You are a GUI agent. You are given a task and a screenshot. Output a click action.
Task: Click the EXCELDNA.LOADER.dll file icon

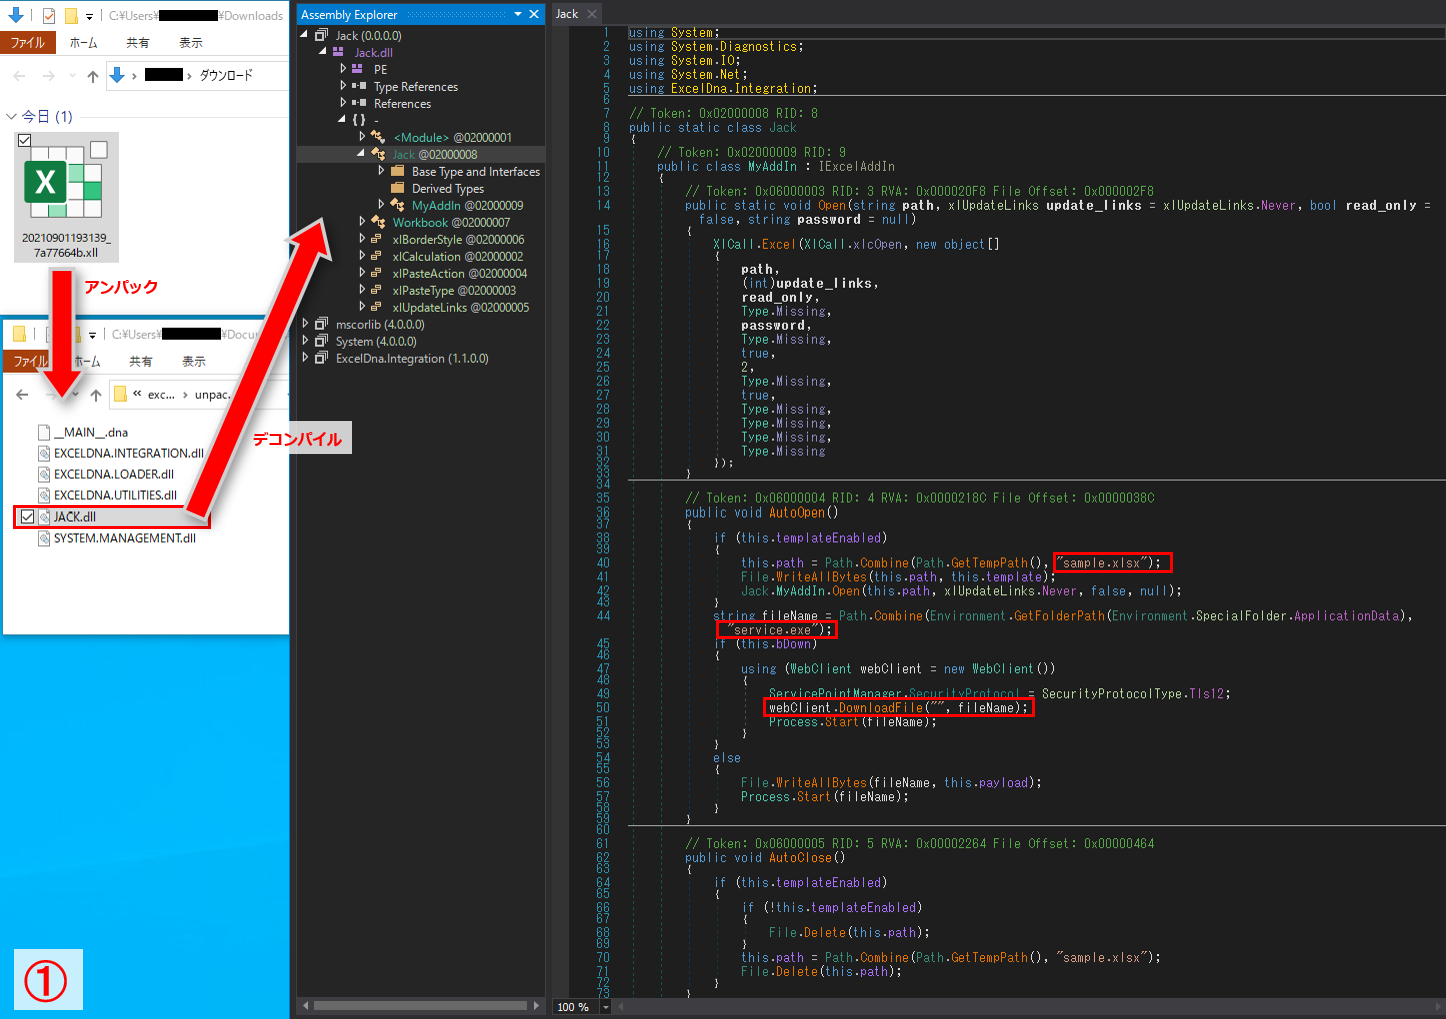click(44, 474)
